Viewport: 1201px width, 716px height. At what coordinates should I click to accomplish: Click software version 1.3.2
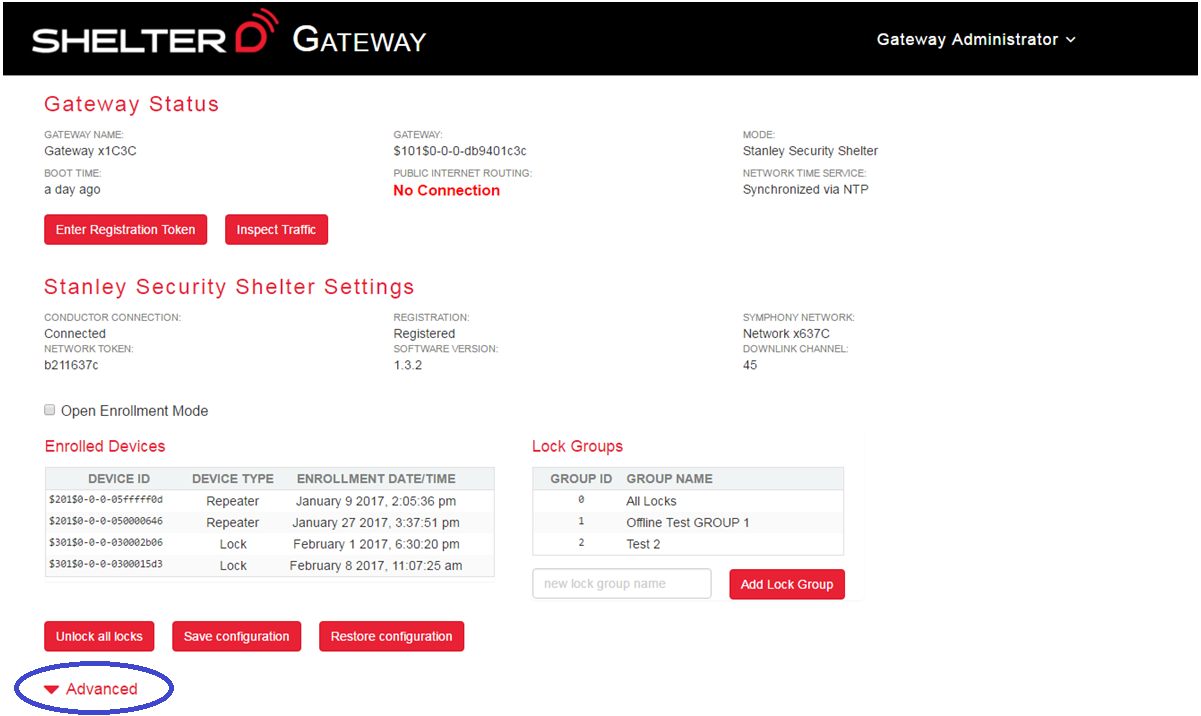(408, 365)
